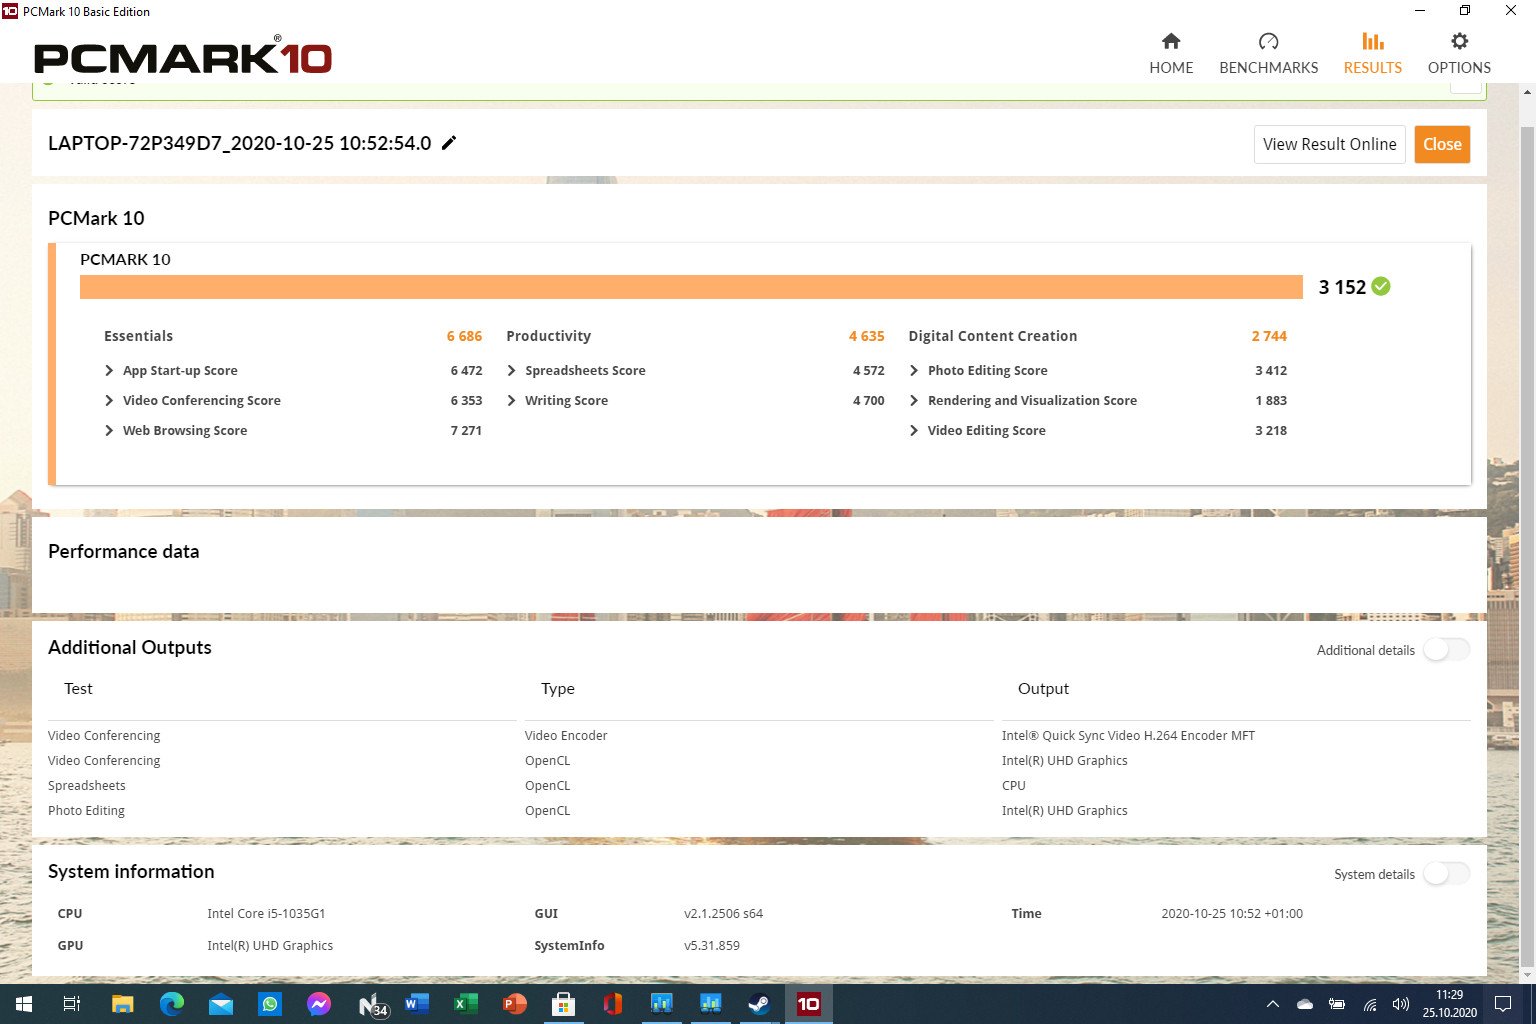Open the Mail app from the taskbar
The width and height of the screenshot is (1536, 1024).
click(x=221, y=1004)
